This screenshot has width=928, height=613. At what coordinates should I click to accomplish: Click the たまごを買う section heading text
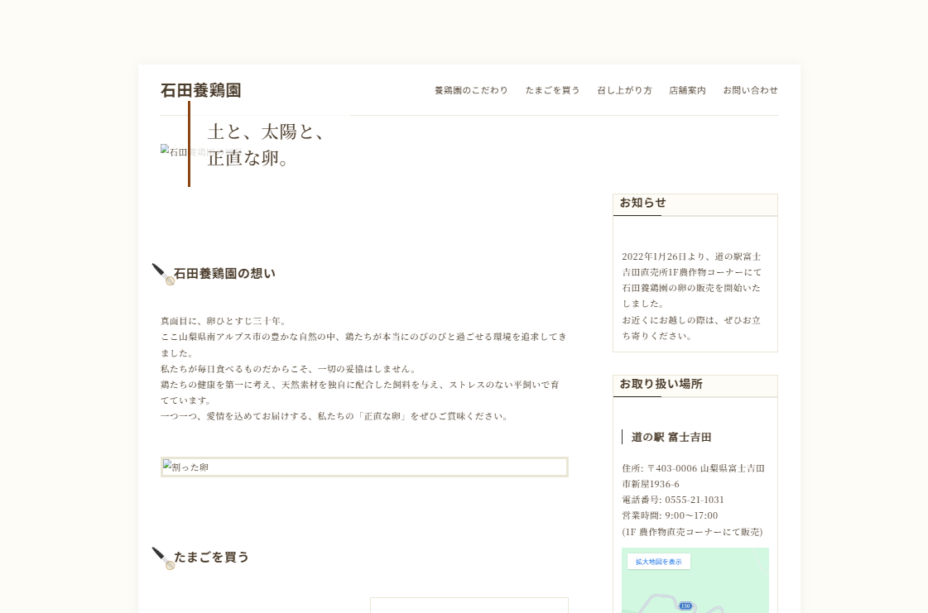(211, 557)
